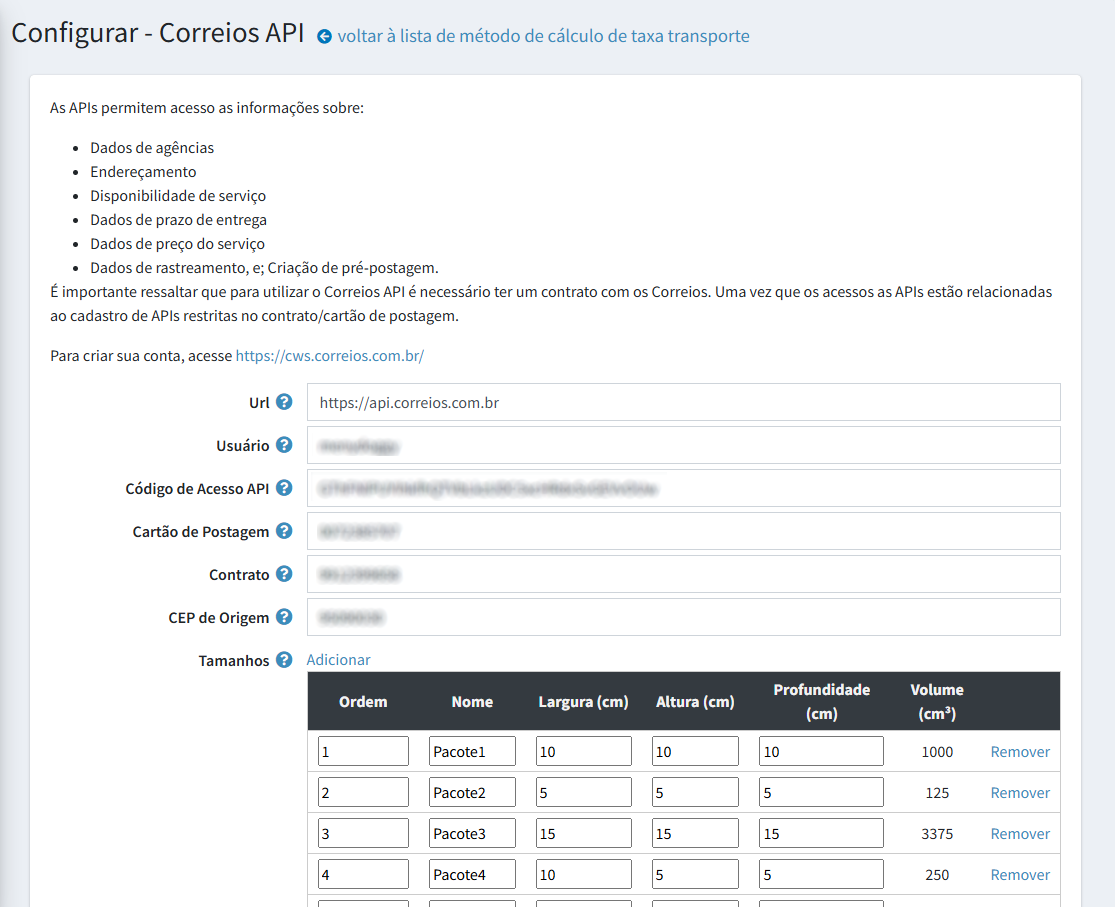Show help tooltip for Usuário field
Image resolution: width=1115 pixels, height=907 pixels.
click(x=284, y=445)
